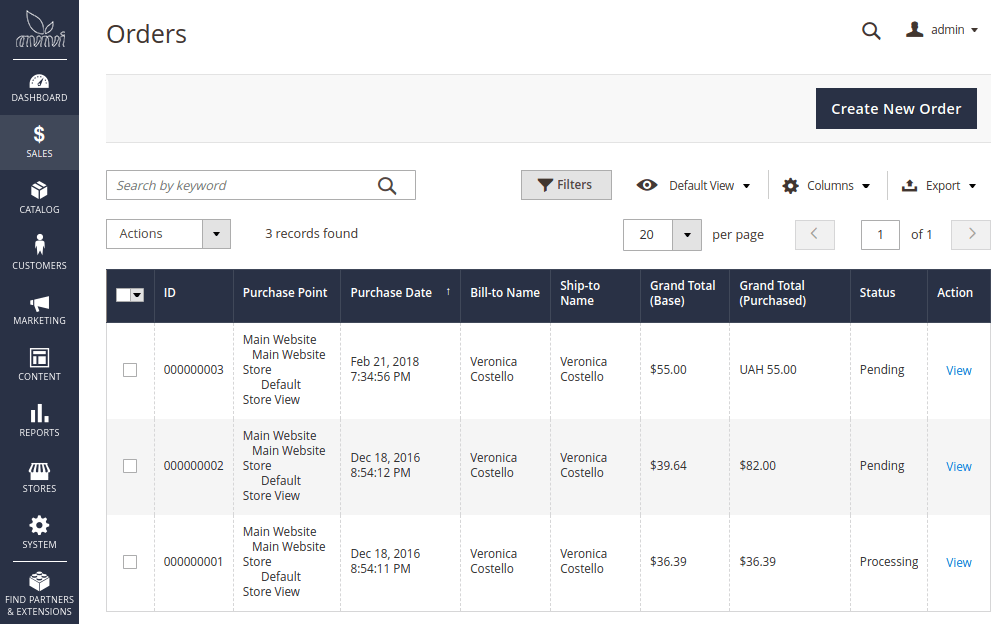
Task: Submit keyword search with magnifier icon
Action: pos(387,186)
